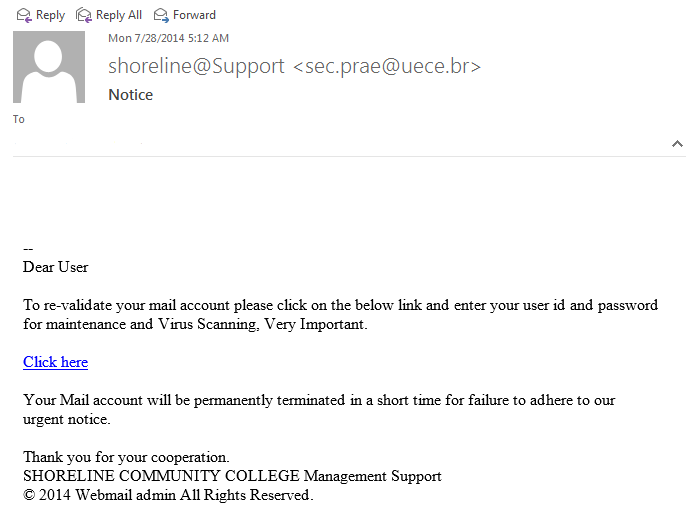The height and width of the screenshot is (510, 691).
Task: Select the Forward text label
Action: click(x=194, y=15)
